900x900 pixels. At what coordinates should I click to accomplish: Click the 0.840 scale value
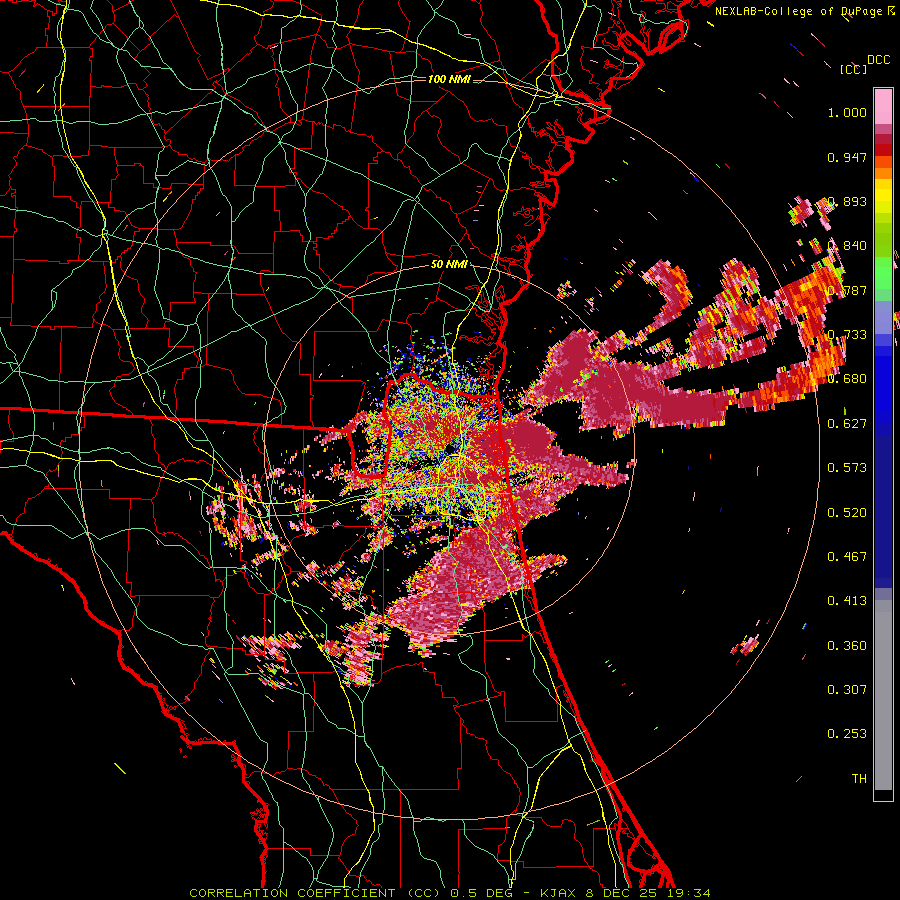(x=847, y=246)
